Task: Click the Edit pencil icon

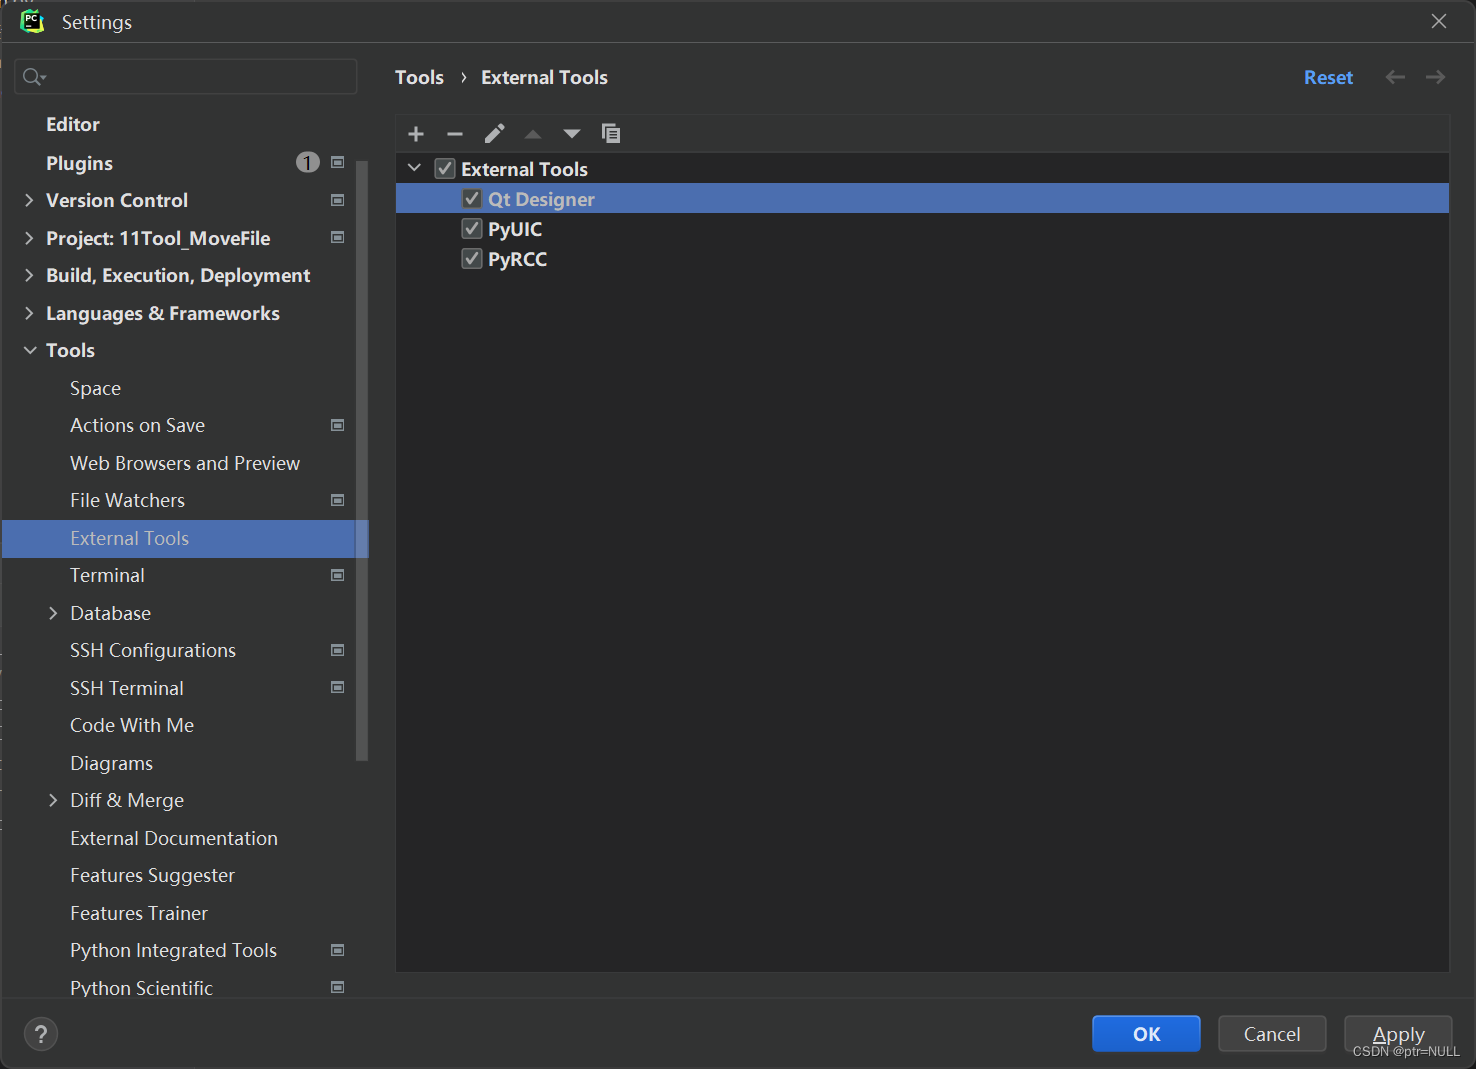Action: [494, 134]
